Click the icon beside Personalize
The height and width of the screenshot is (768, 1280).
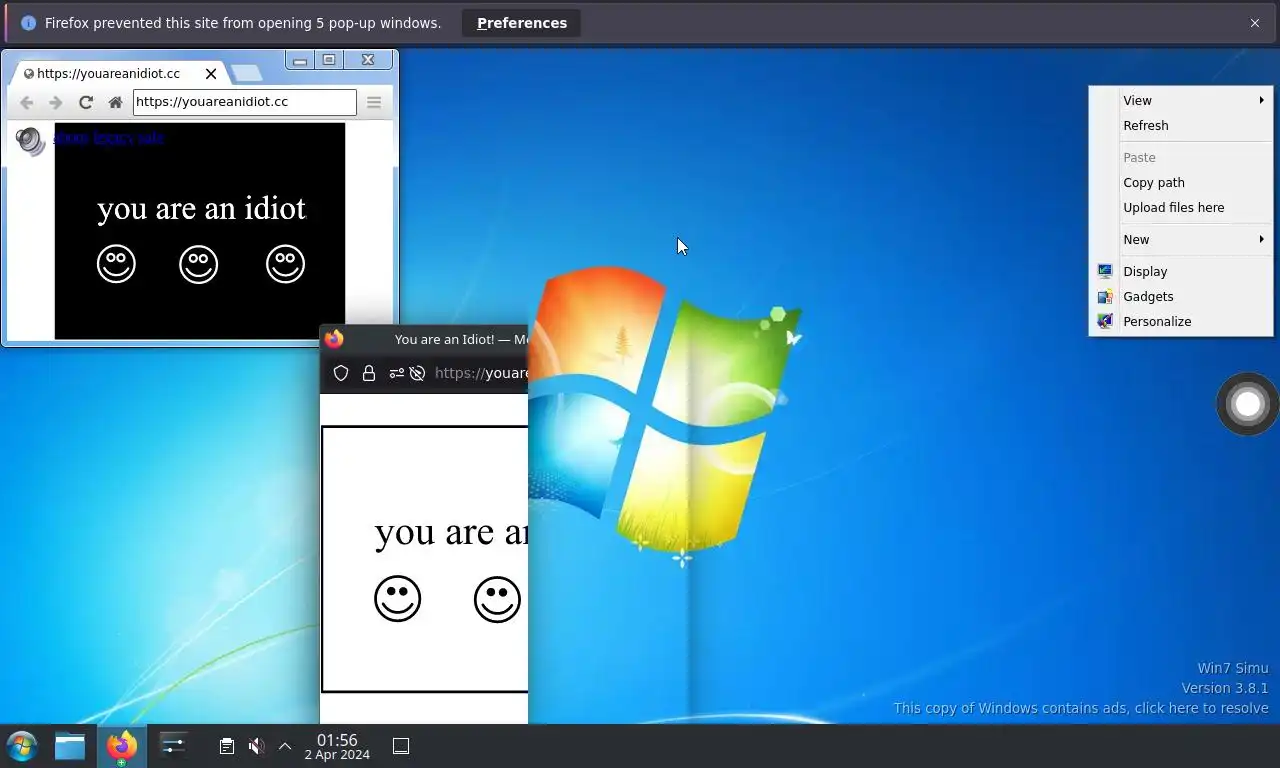pyautogui.click(x=1104, y=321)
